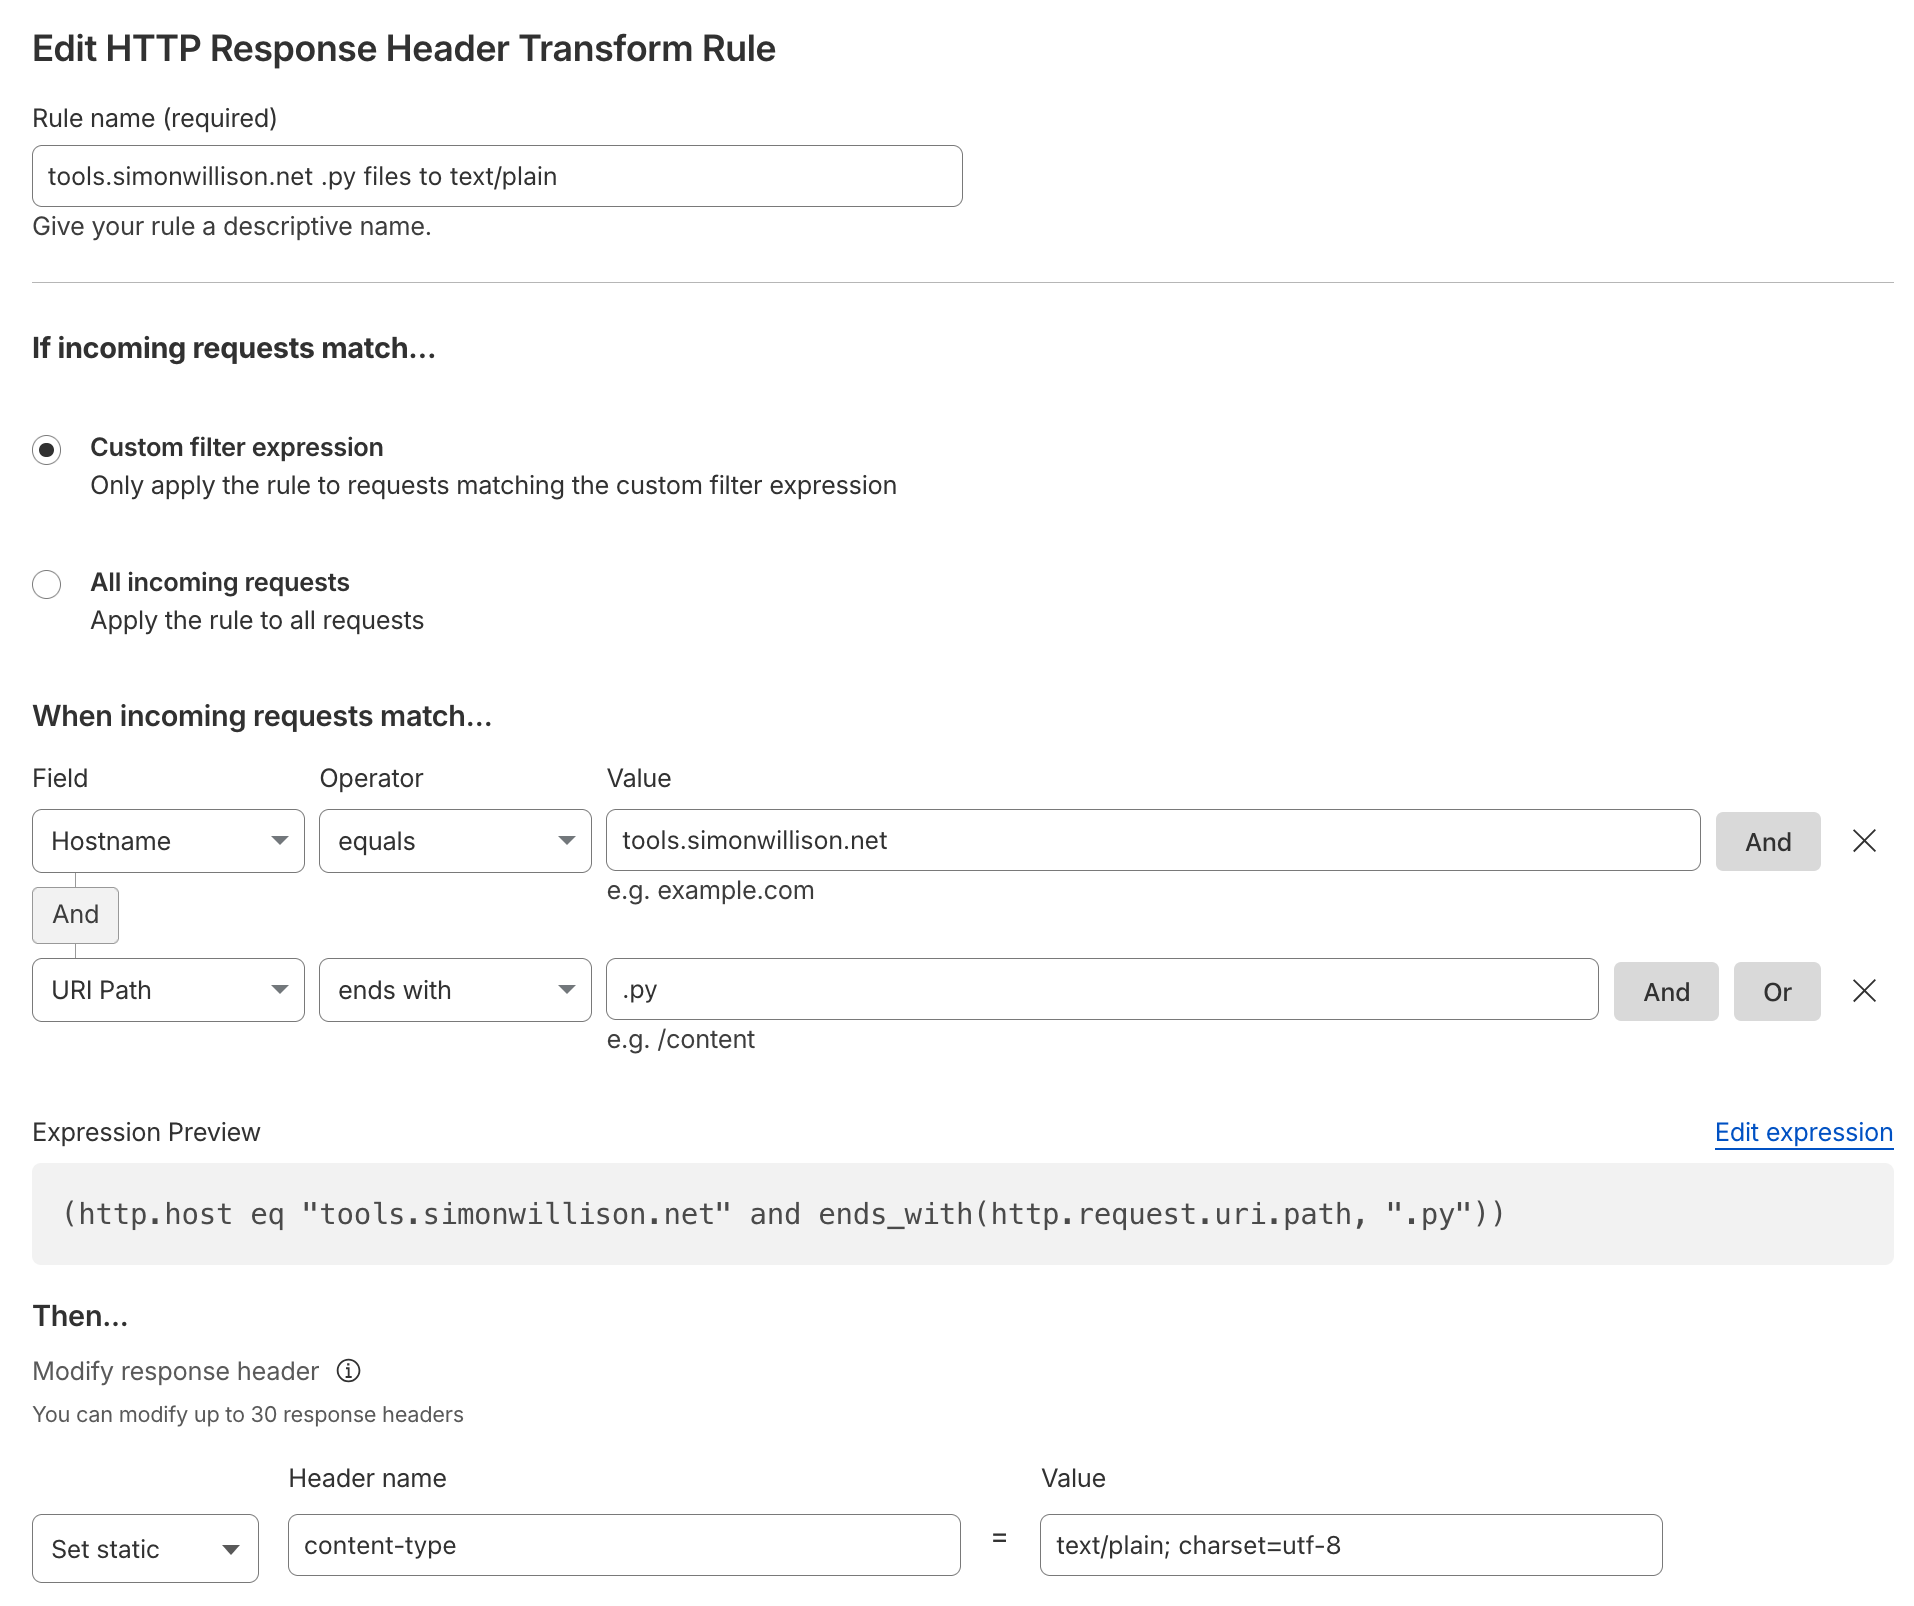Open the Modify response header info tooltip
Image resolution: width=1914 pixels, height=1606 pixels.
point(348,1371)
